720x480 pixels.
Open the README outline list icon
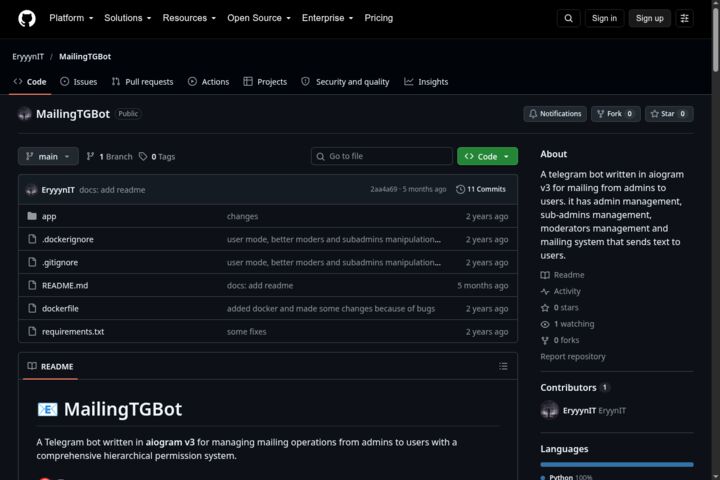tap(503, 366)
